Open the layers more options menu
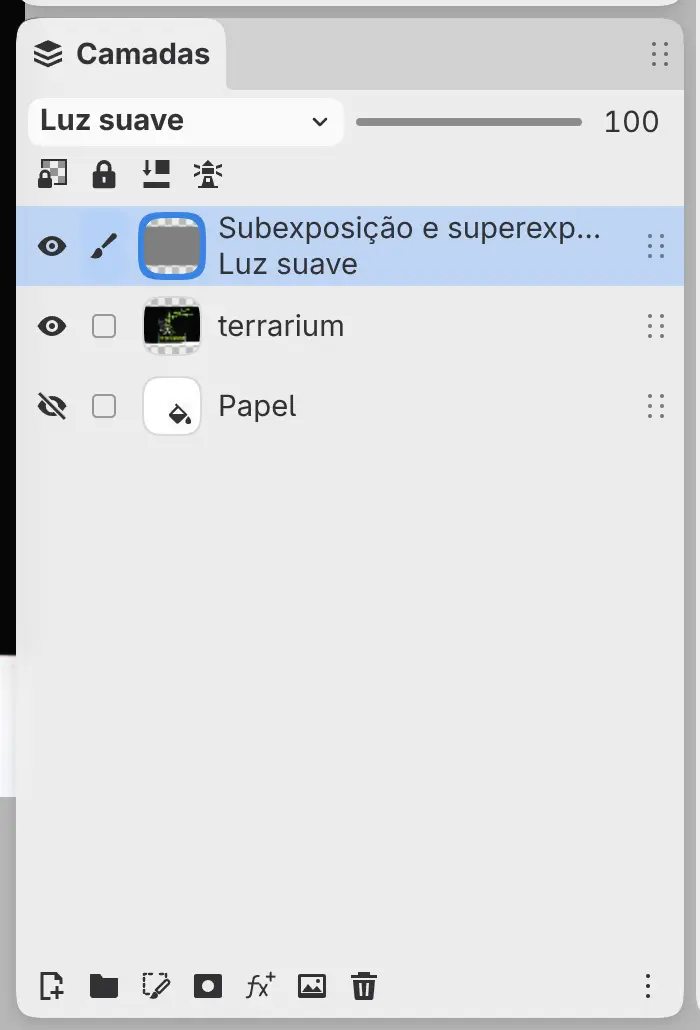The width and height of the screenshot is (700, 1030). coord(647,986)
